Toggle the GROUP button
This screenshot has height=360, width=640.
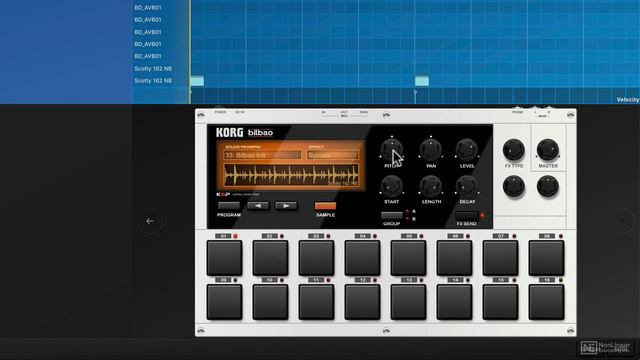pos(391,216)
